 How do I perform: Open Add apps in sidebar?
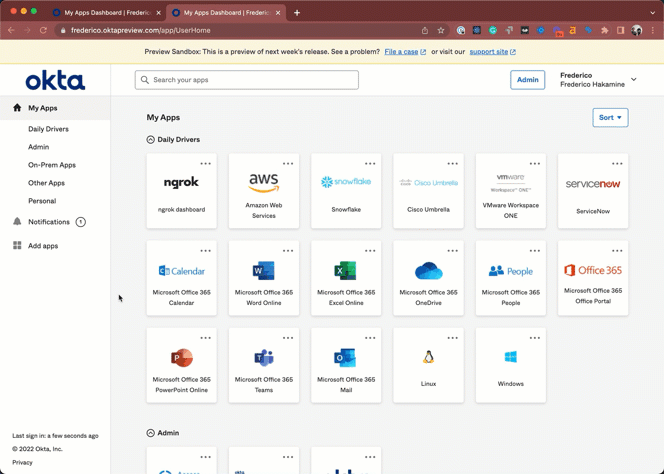point(43,245)
